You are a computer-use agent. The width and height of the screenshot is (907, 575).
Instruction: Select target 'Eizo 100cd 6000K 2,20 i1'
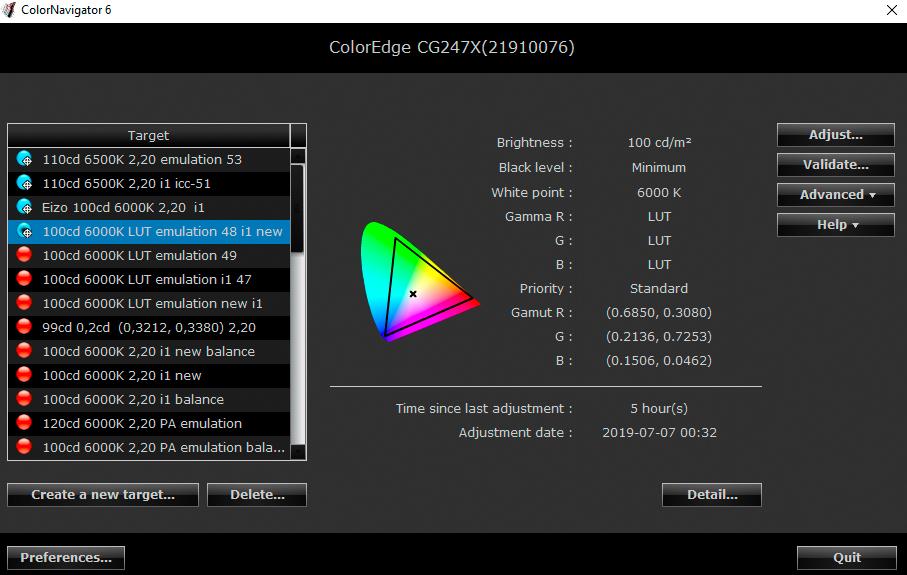click(x=149, y=208)
